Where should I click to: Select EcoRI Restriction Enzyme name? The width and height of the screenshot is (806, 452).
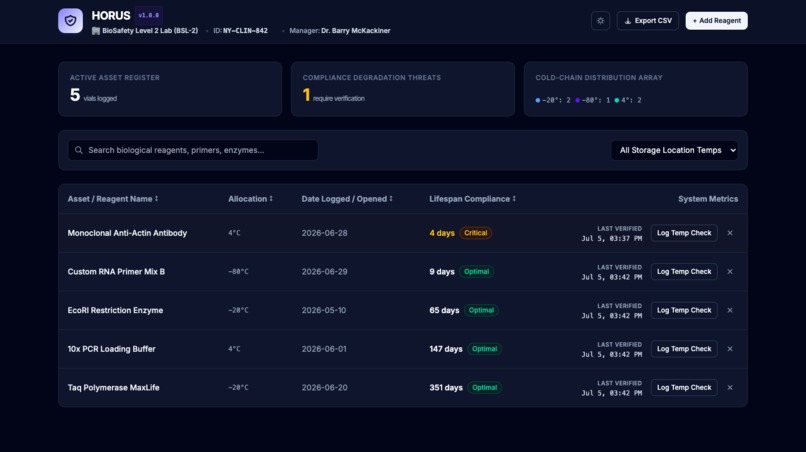click(x=115, y=310)
